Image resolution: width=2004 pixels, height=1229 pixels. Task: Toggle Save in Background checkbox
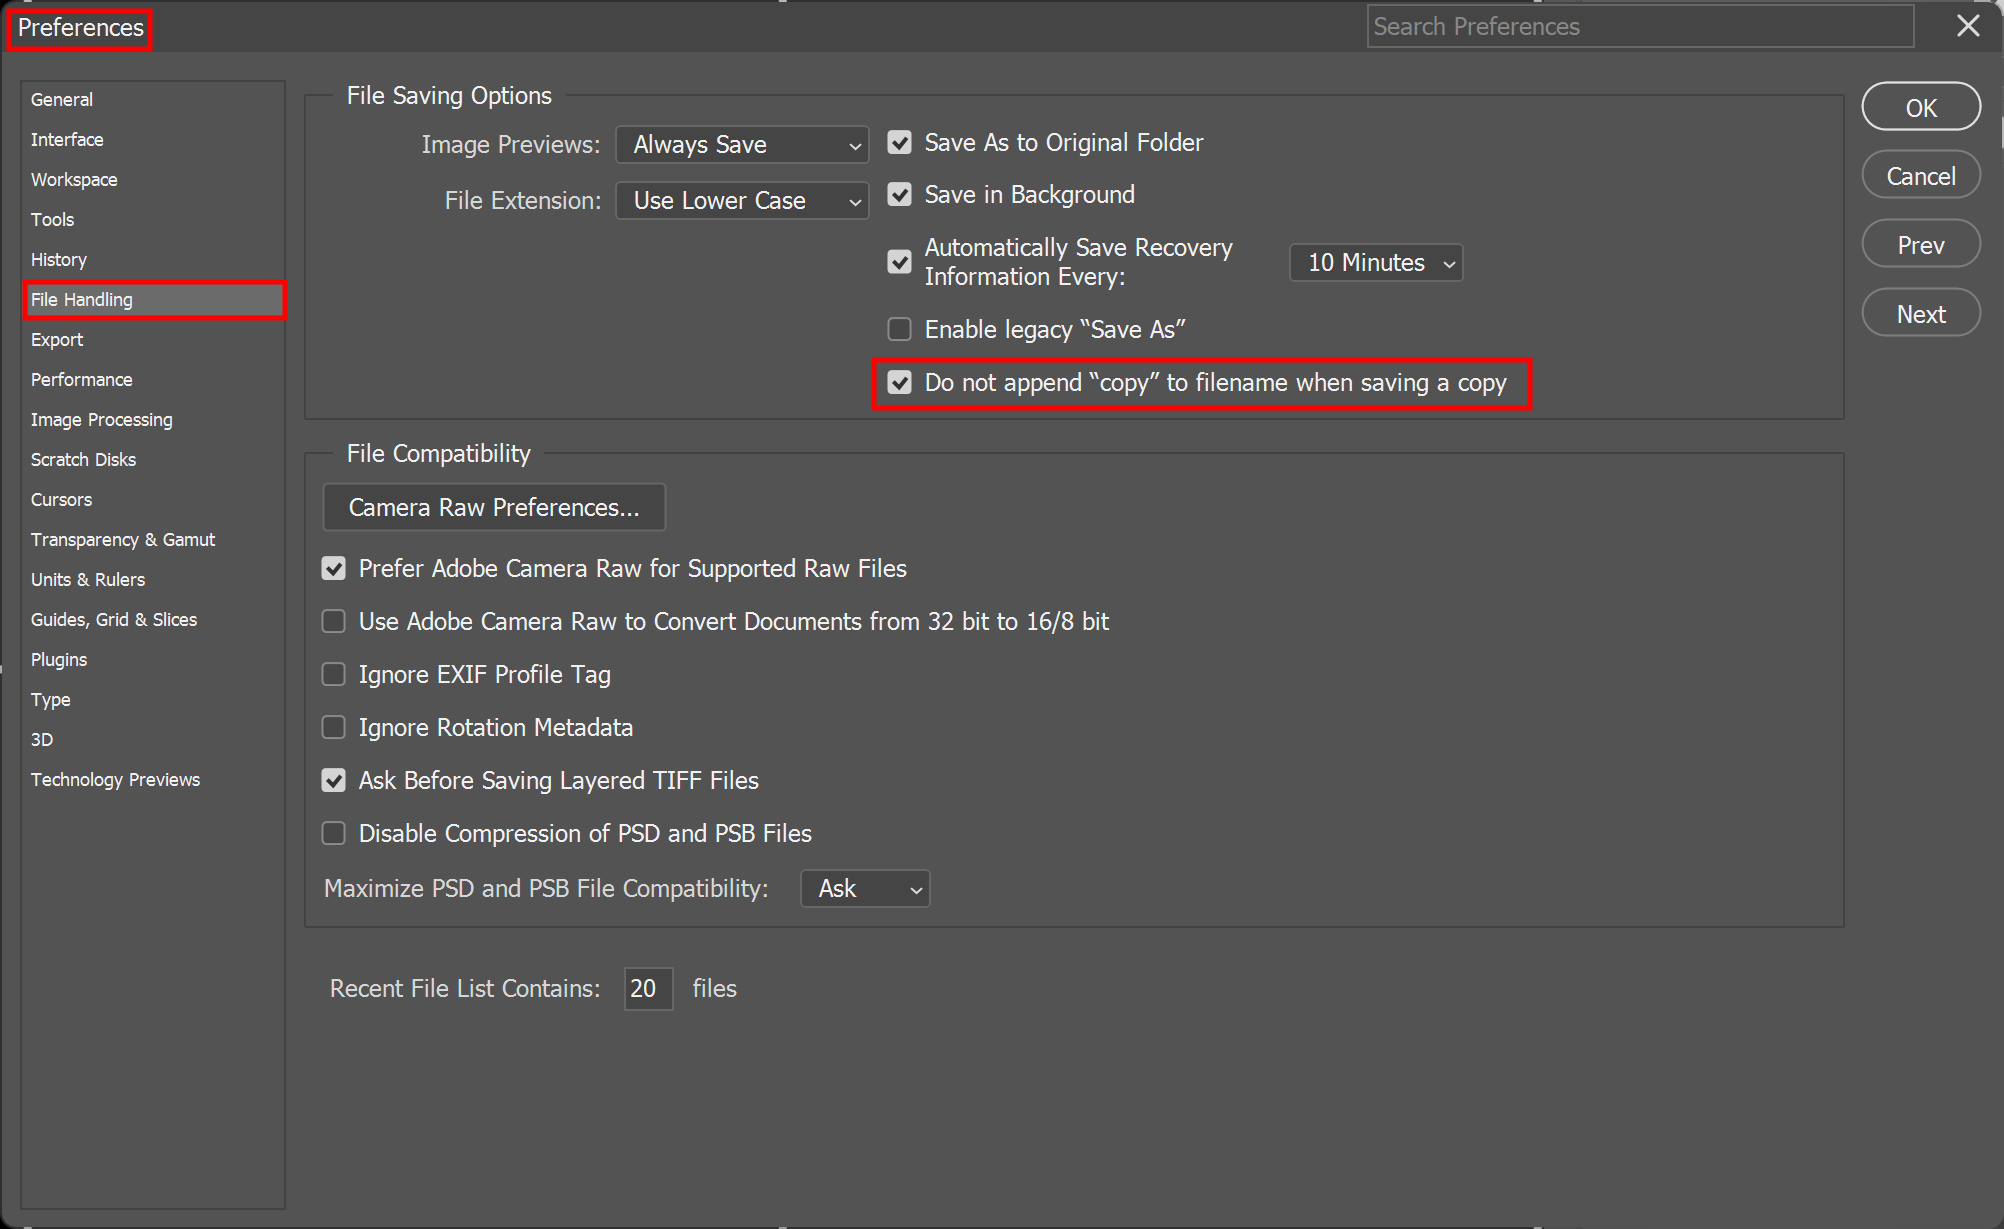899,195
